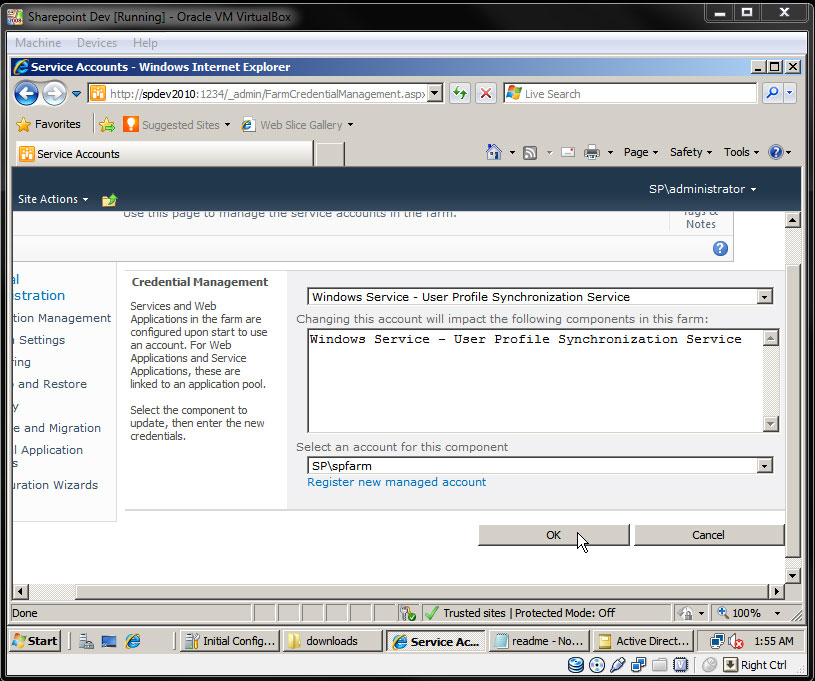Click the Cancel button
Screen dimensions: 815x681
(x=708, y=535)
